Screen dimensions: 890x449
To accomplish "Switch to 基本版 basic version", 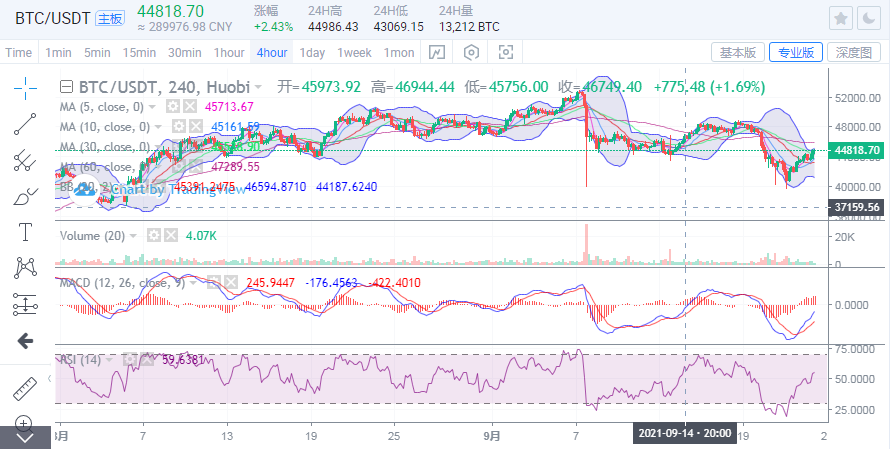I will coord(739,52).
